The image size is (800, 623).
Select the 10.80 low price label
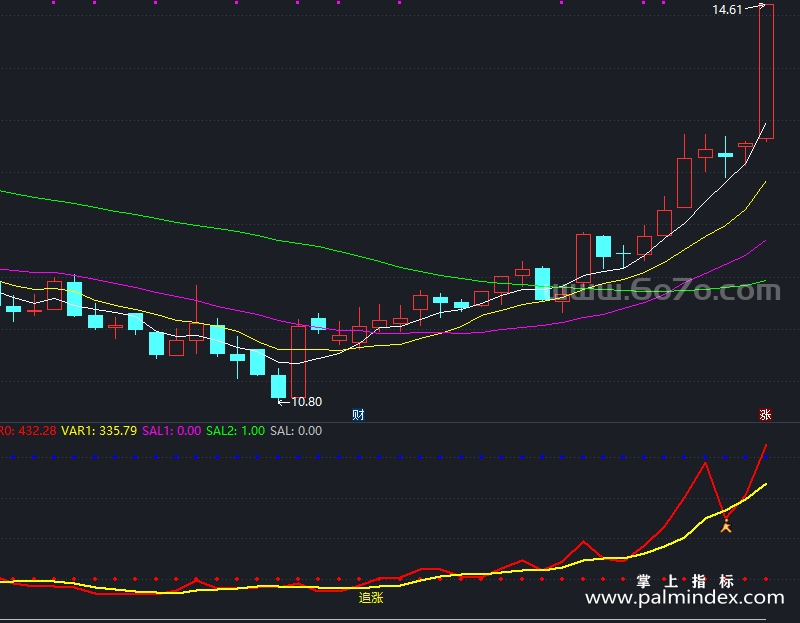coord(307,402)
